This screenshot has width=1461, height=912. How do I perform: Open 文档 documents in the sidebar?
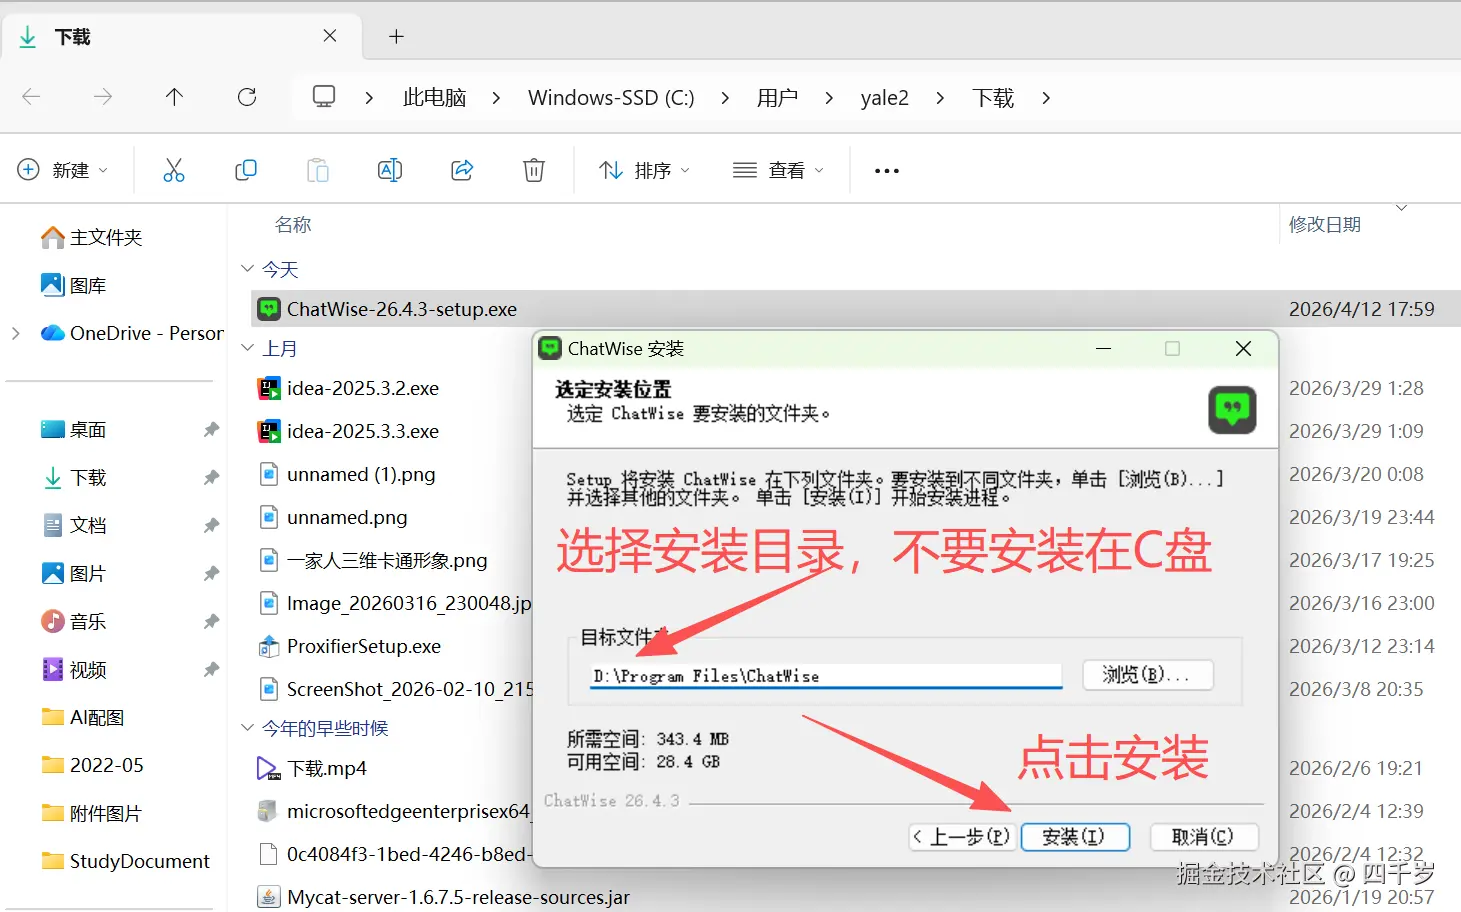tap(74, 525)
